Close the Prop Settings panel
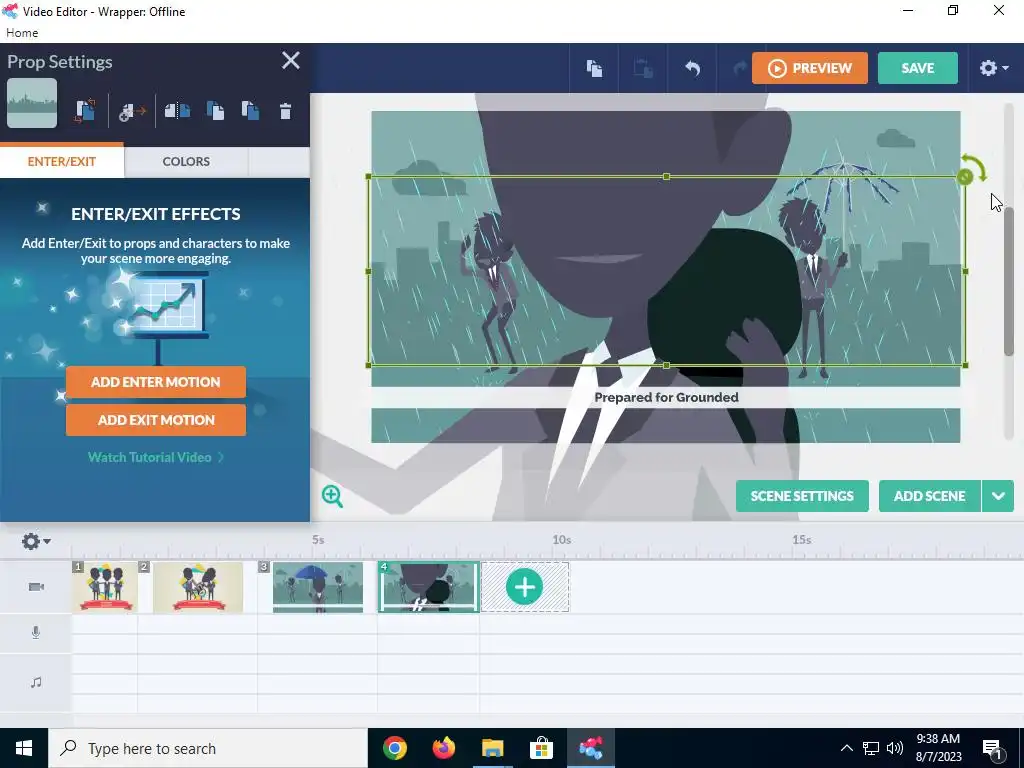Image resolution: width=1024 pixels, height=768 pixels. tap(291, 61)
